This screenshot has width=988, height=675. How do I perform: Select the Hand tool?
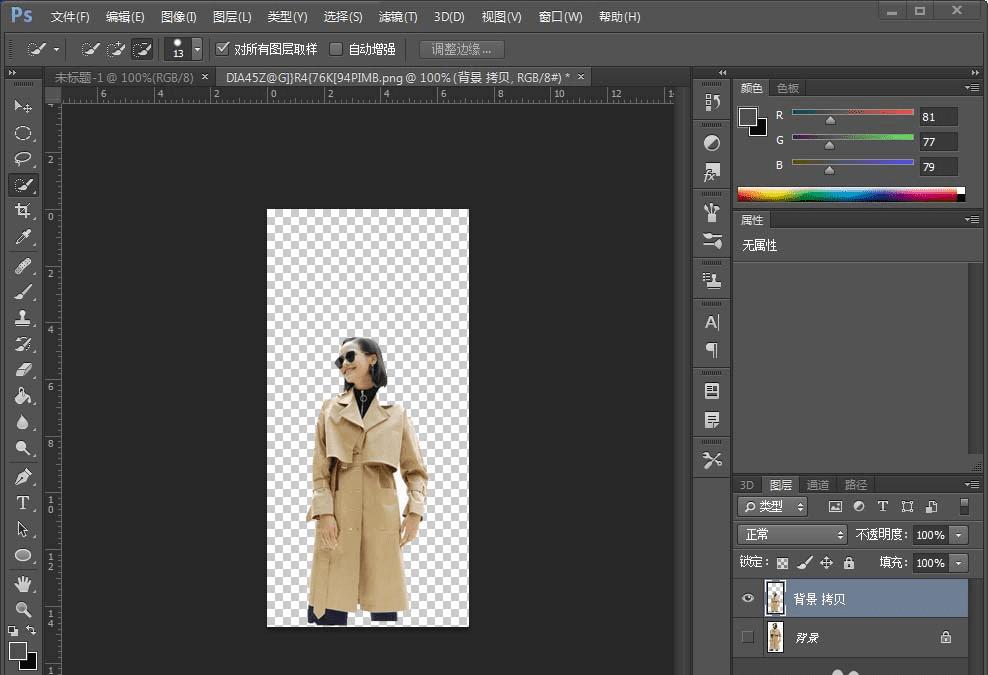[22, 583]
